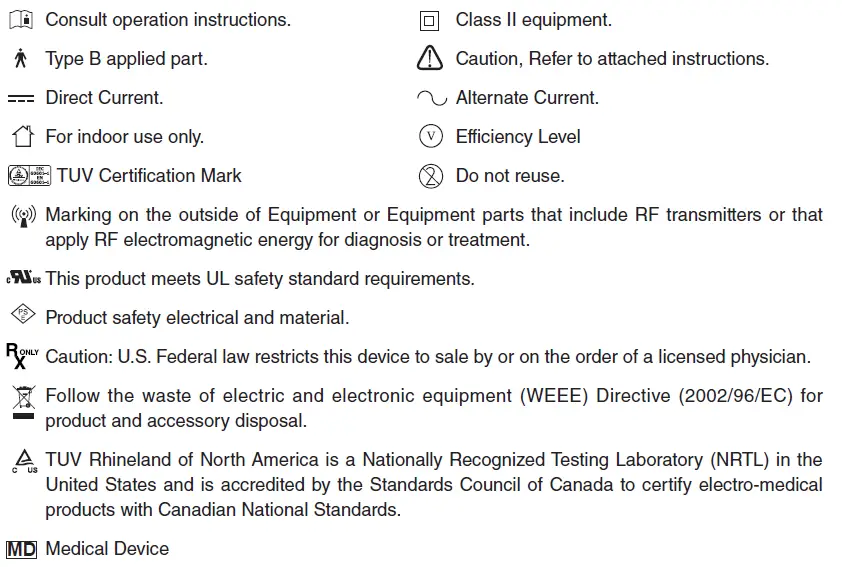Viewport: 842px width, 567px height.
Task: Click the Type B applied part person icon
Action: point(21,59)
